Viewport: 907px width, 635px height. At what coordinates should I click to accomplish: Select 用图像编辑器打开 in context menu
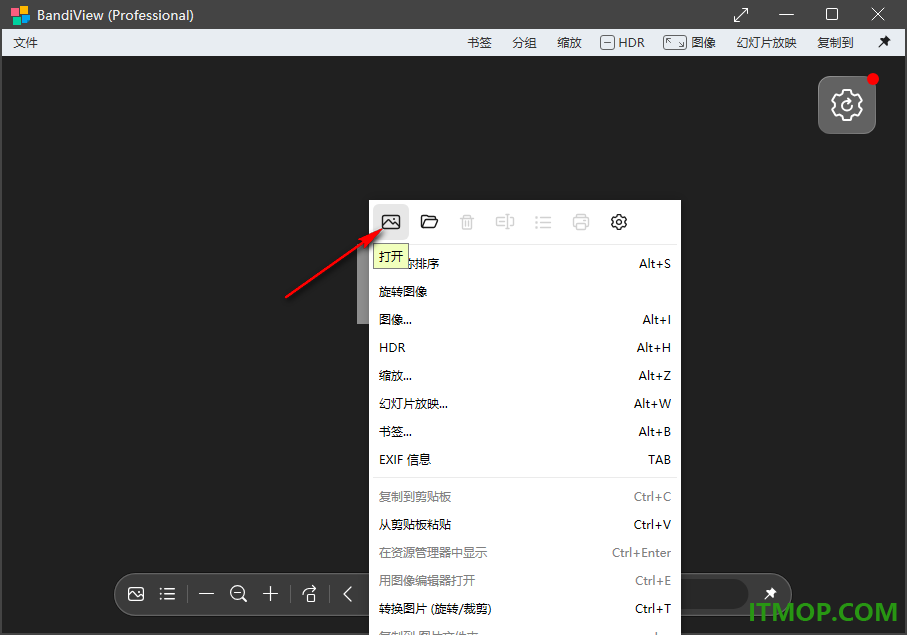[525, 581]
